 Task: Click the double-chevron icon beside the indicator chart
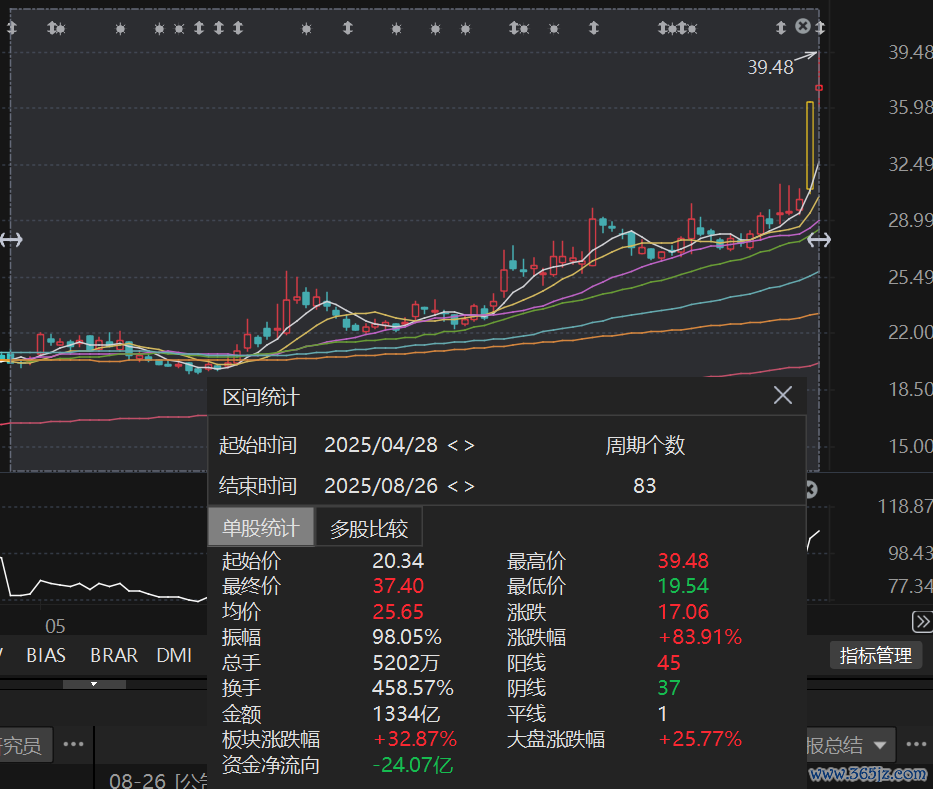[922, 622]
